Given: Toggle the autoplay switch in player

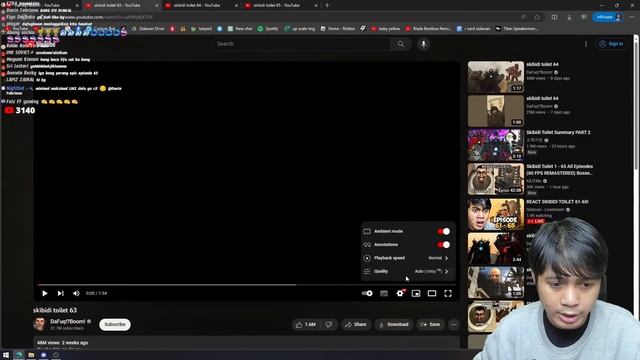Looking at the screenshot, I should tap(367, 293).
